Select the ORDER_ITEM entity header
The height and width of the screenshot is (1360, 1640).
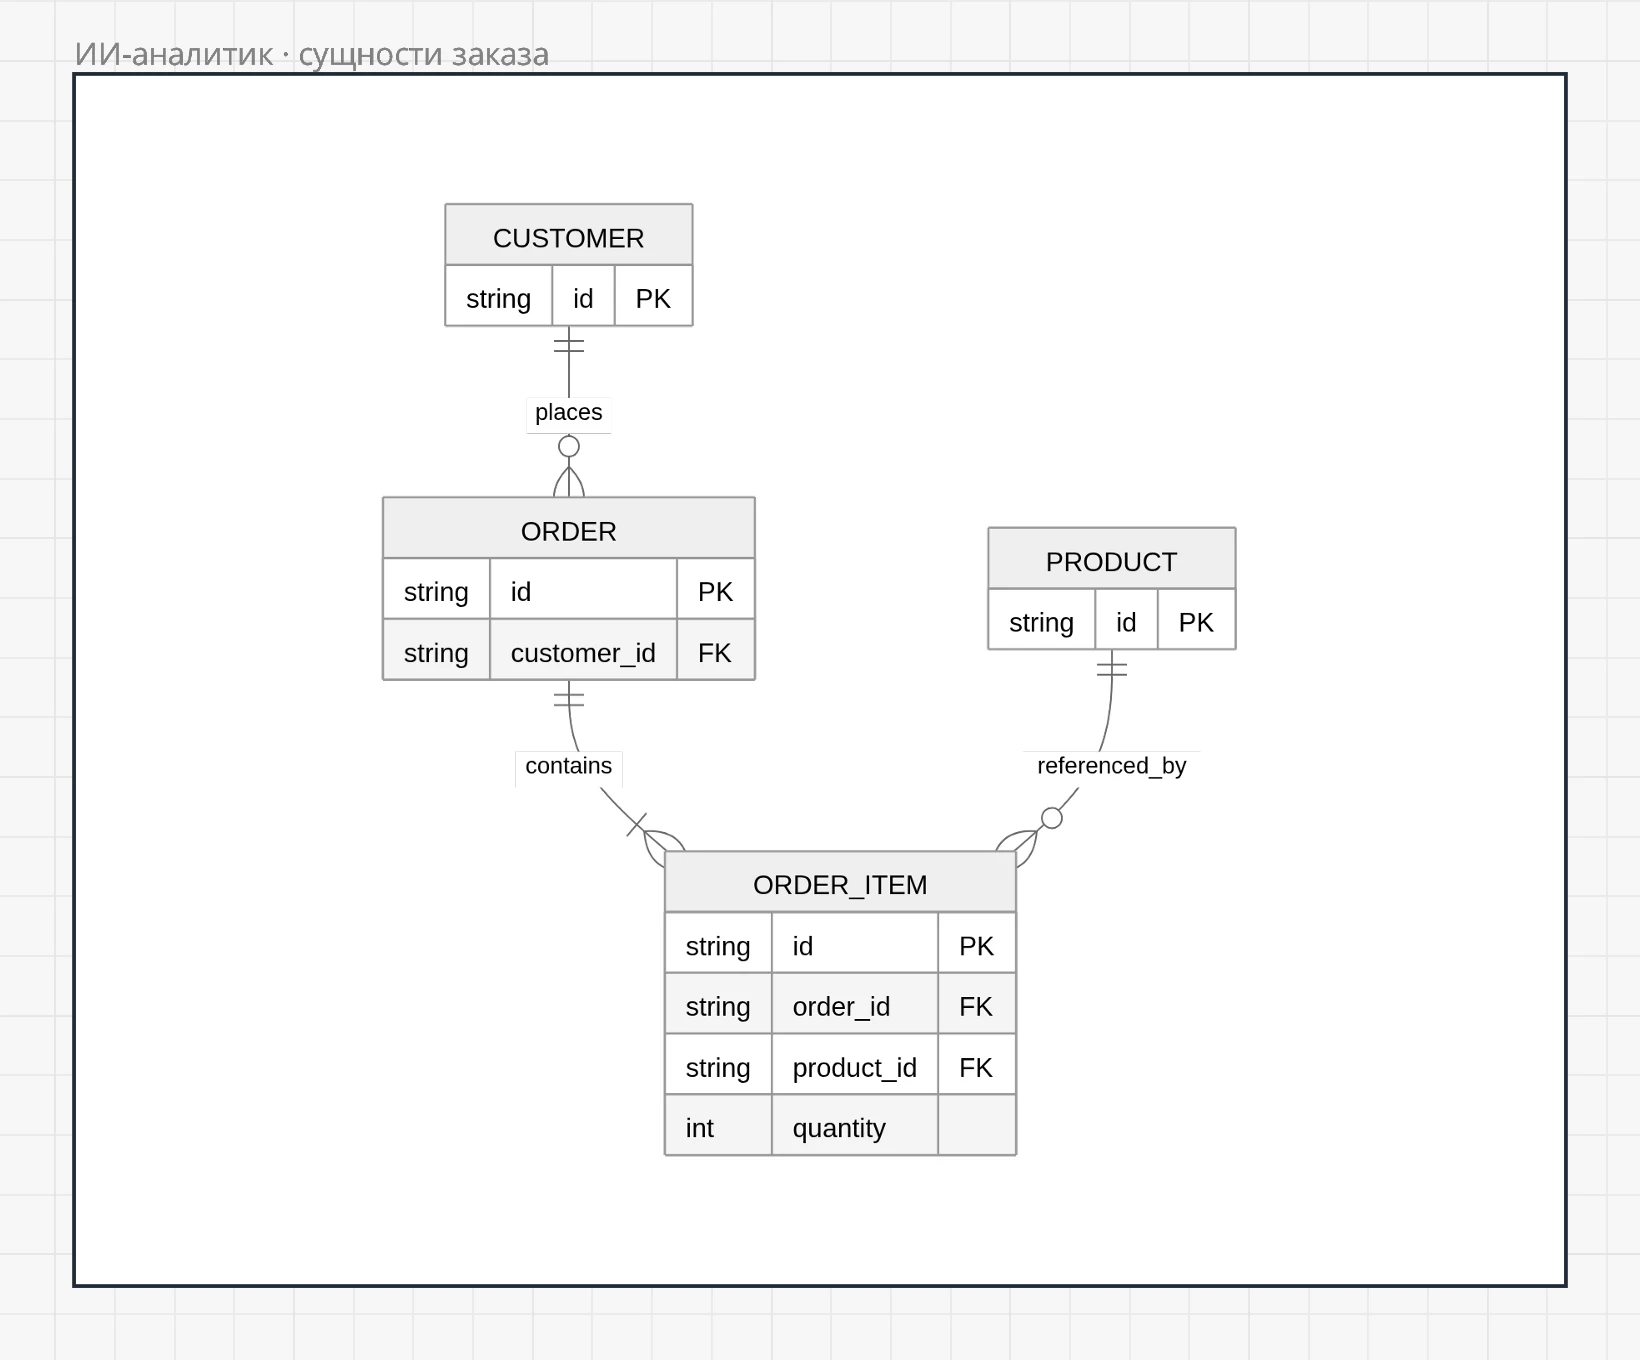[x=840, y=883]
